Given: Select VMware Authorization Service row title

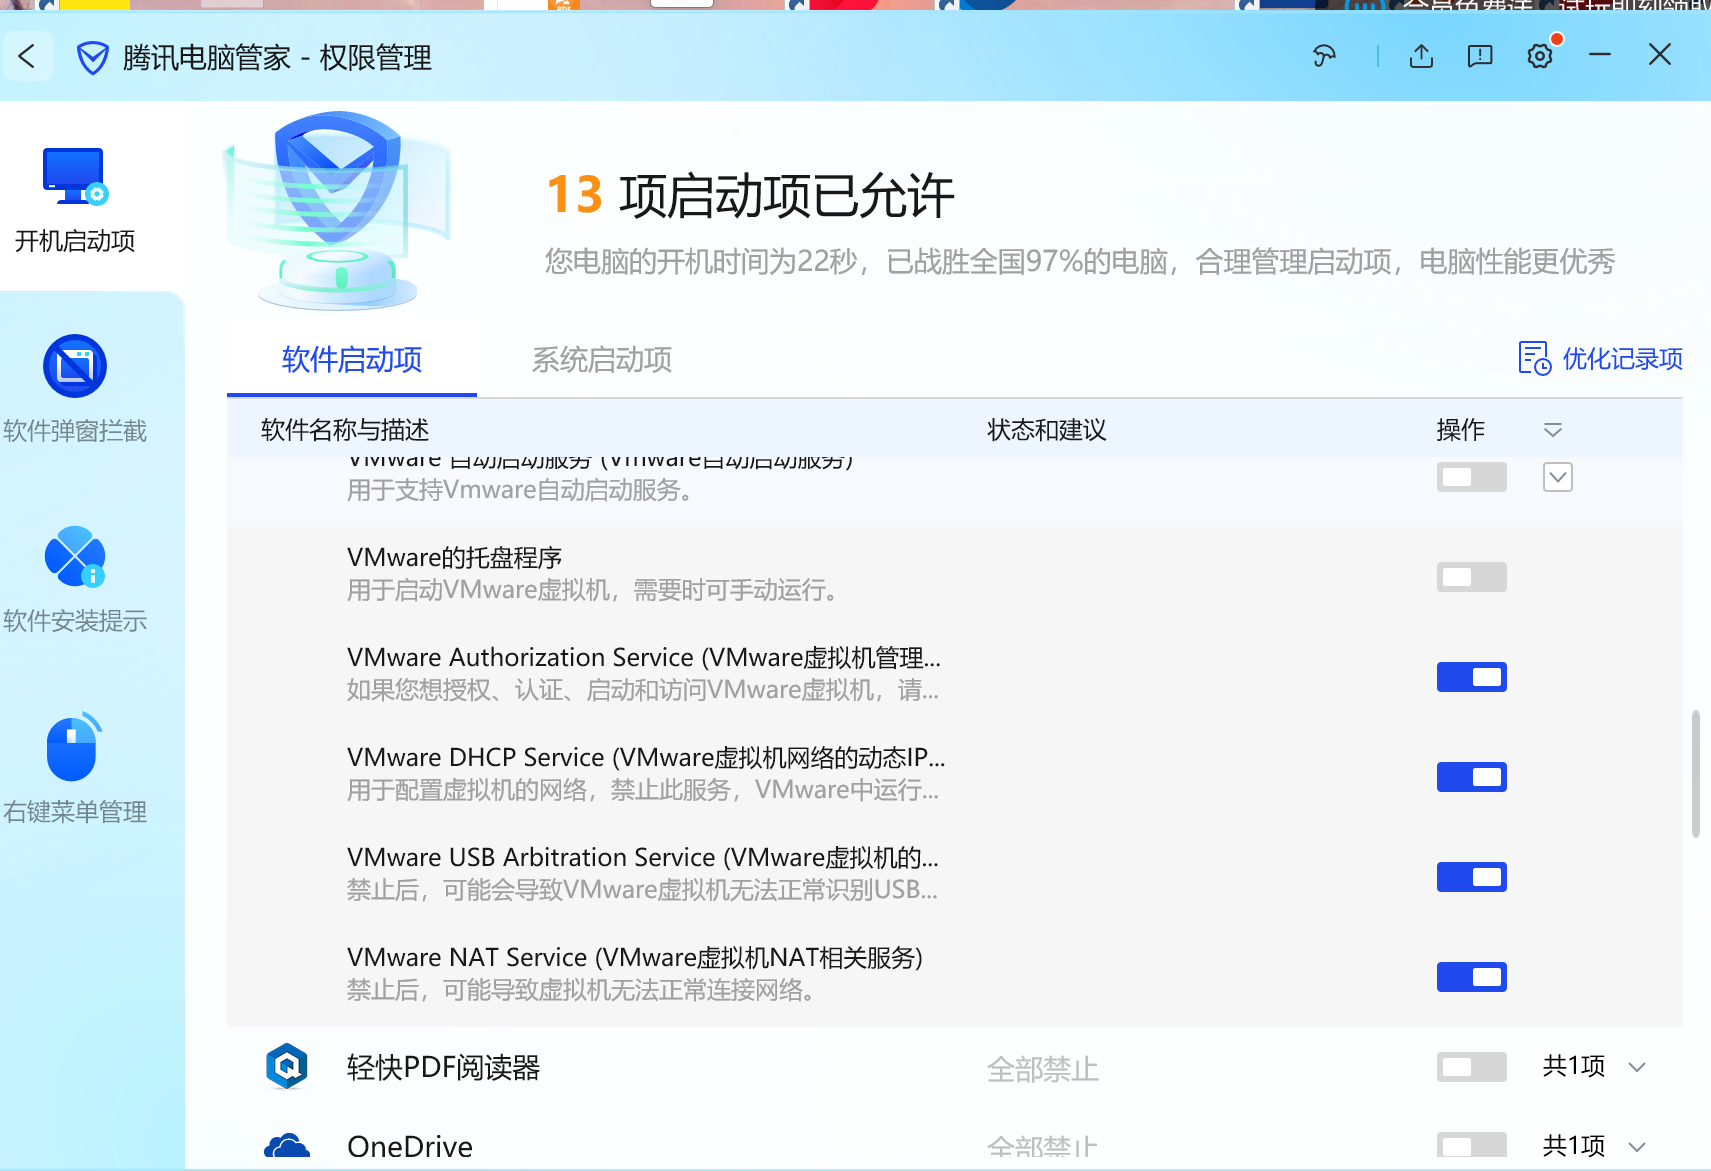Looking at the screenshot, I should [x=644, y=657].
